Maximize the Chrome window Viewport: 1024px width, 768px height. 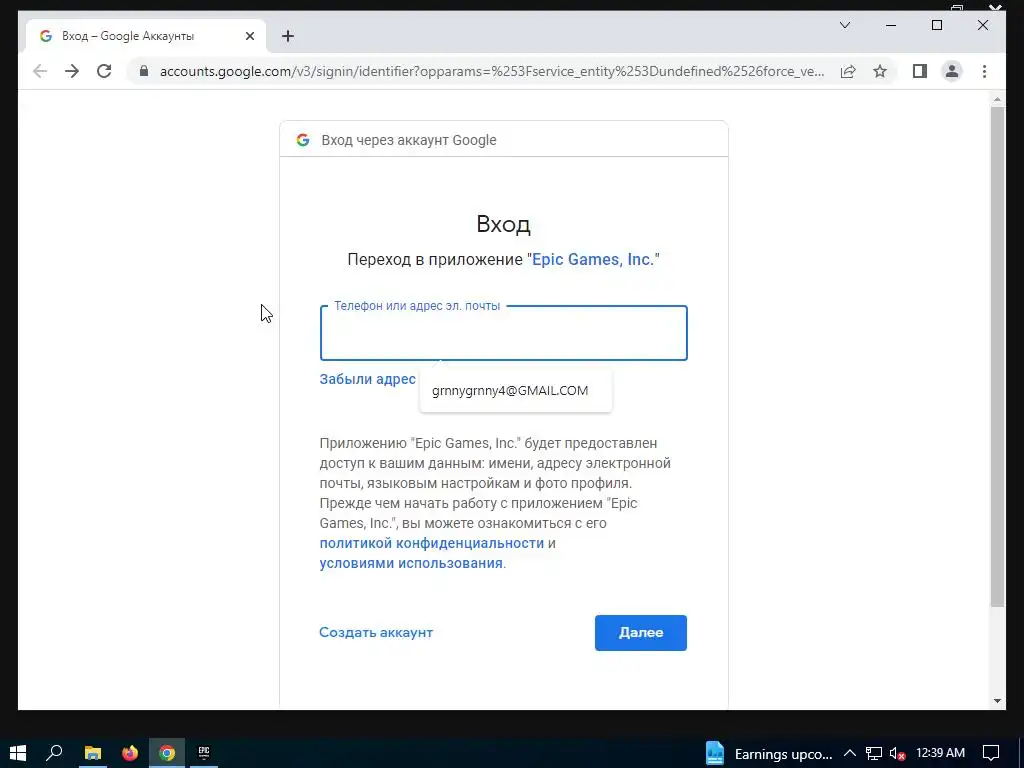(936, 25)
